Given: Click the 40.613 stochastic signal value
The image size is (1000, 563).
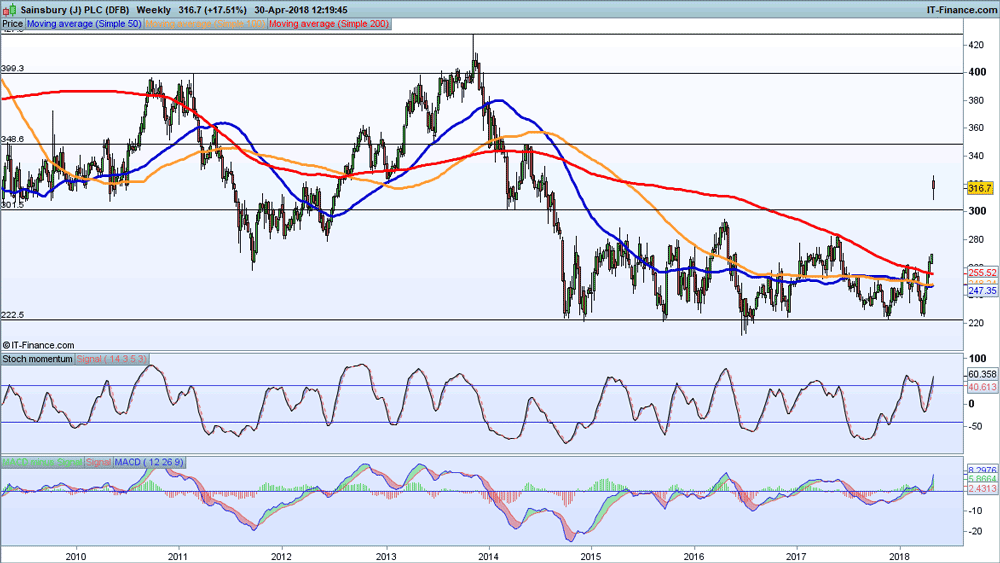Looking at the screenshot, I should coord(982,387).
